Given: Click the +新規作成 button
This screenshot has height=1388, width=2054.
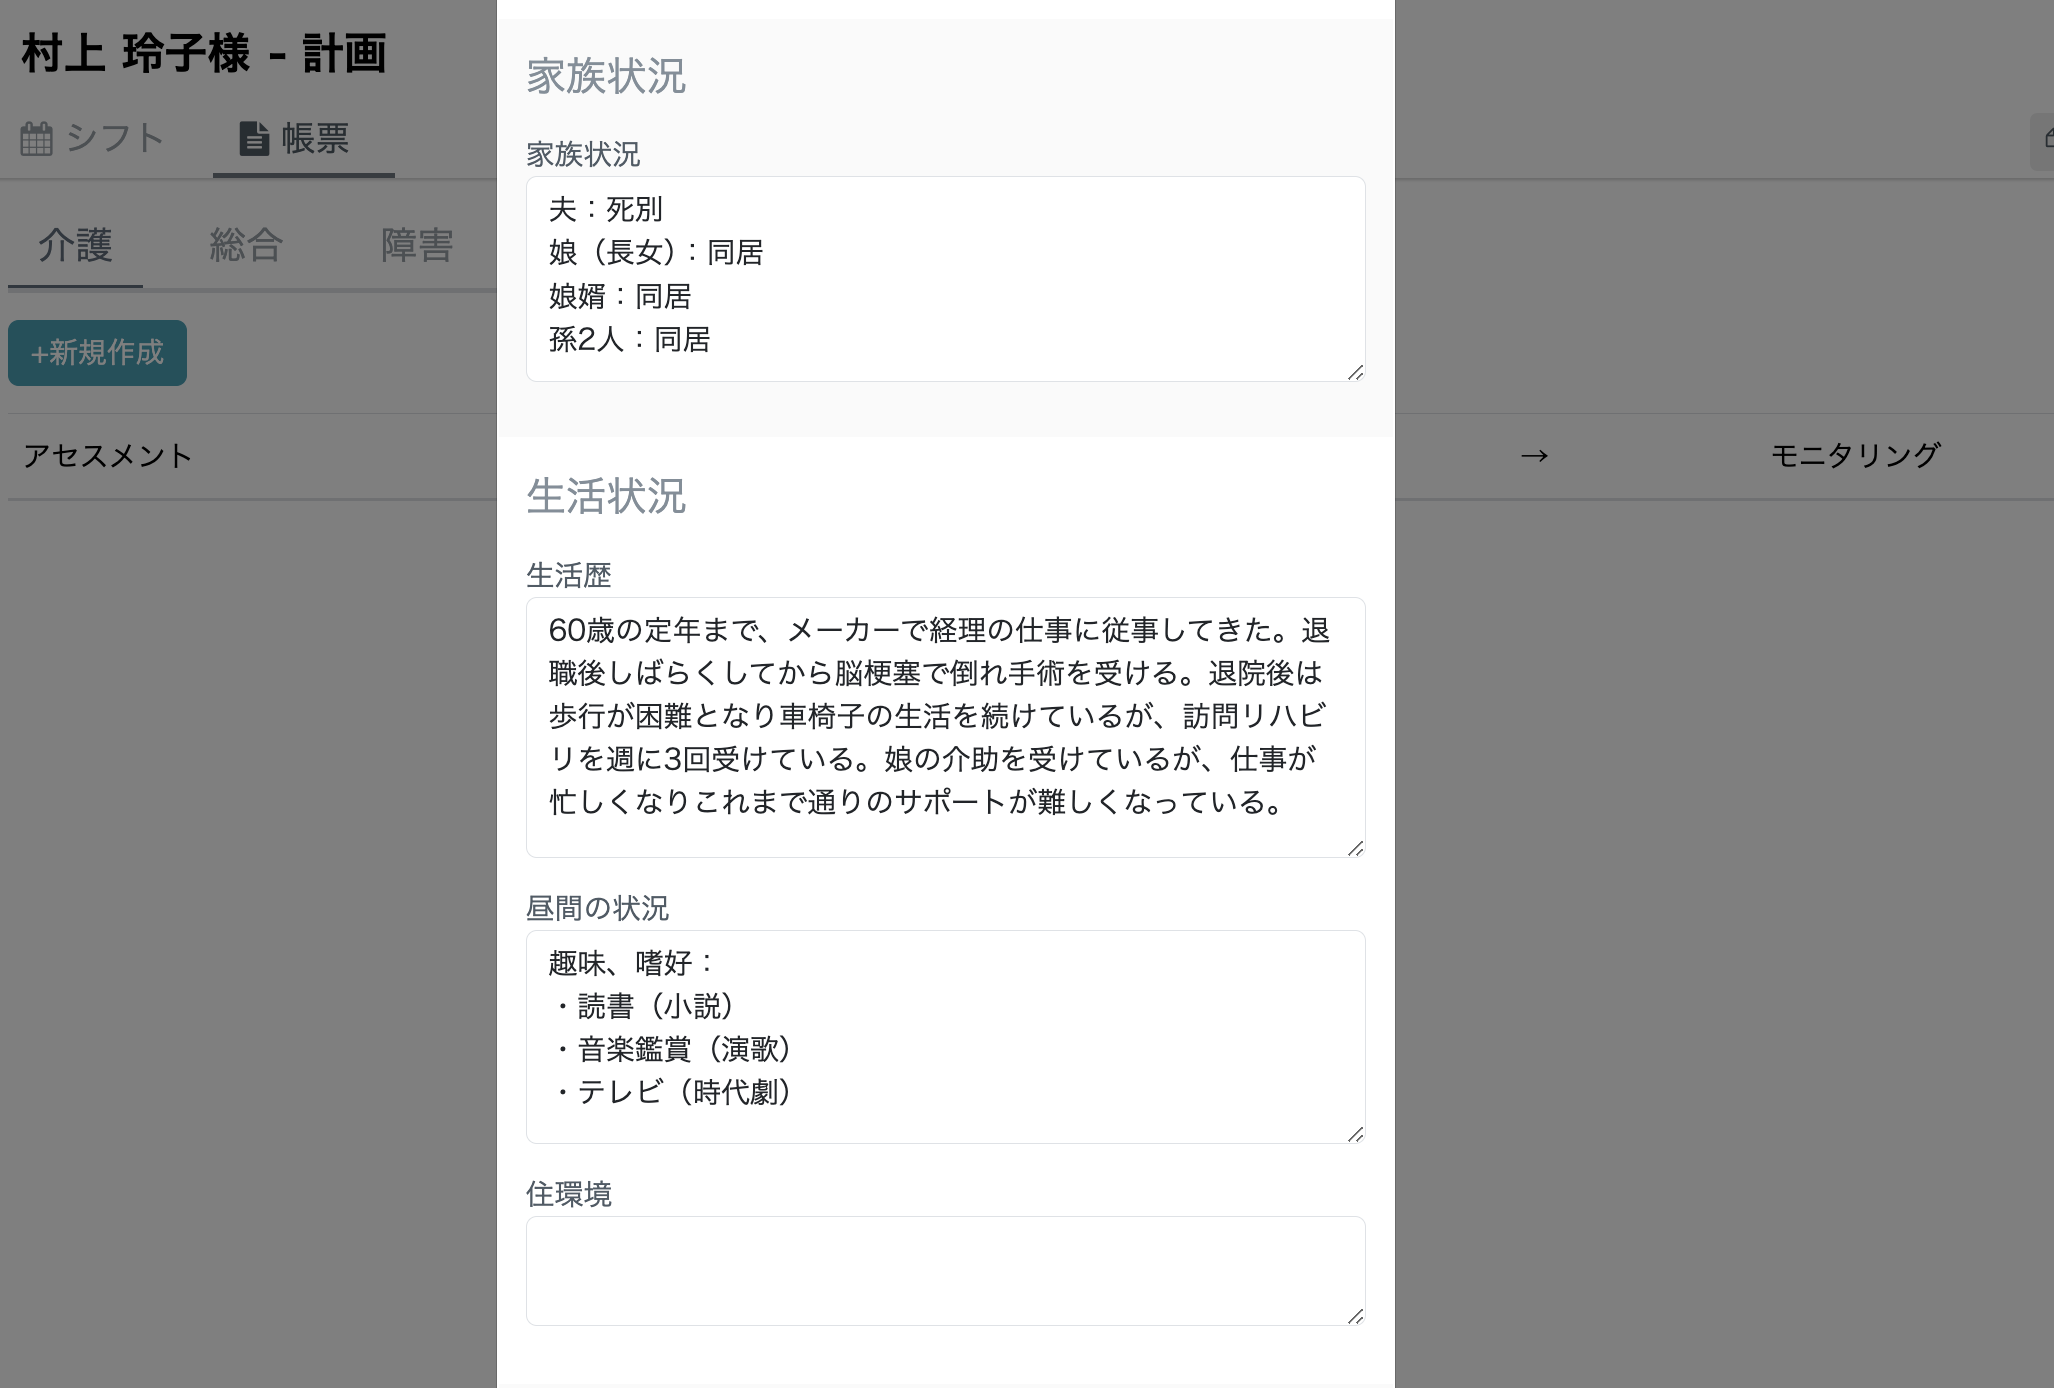Looking at the screenshot, I should (97, 352).
